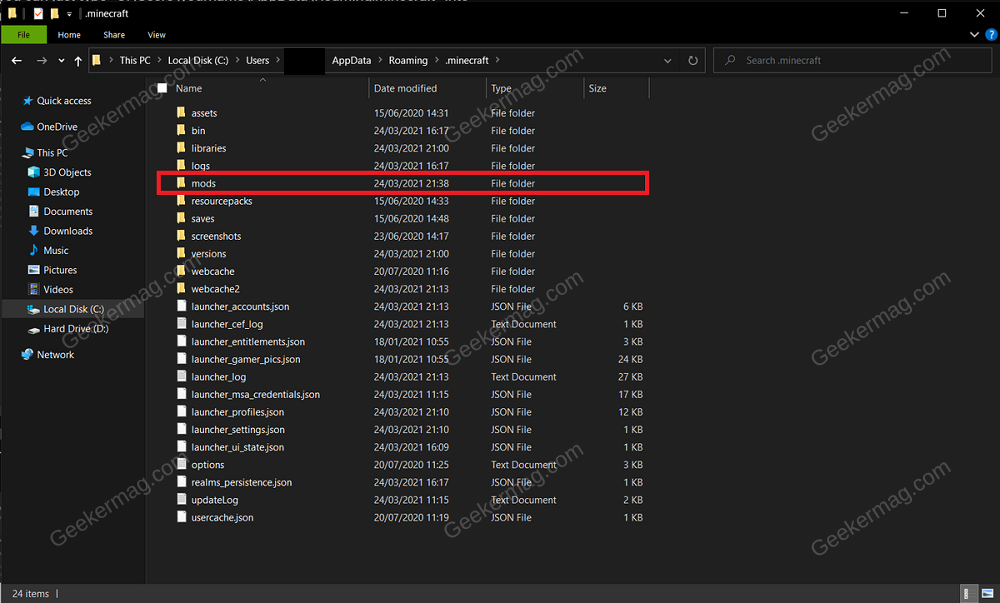The height and width of the screenshot is (603, 1000).
Task: Select the versions folder icon
Action: coord(181,253)
